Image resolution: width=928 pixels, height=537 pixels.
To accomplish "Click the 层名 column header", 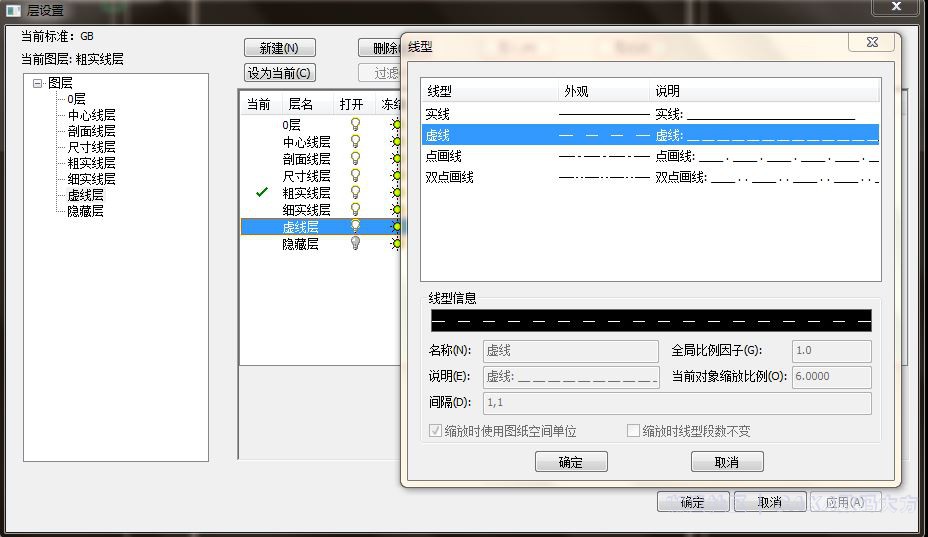I will point(306,104).
